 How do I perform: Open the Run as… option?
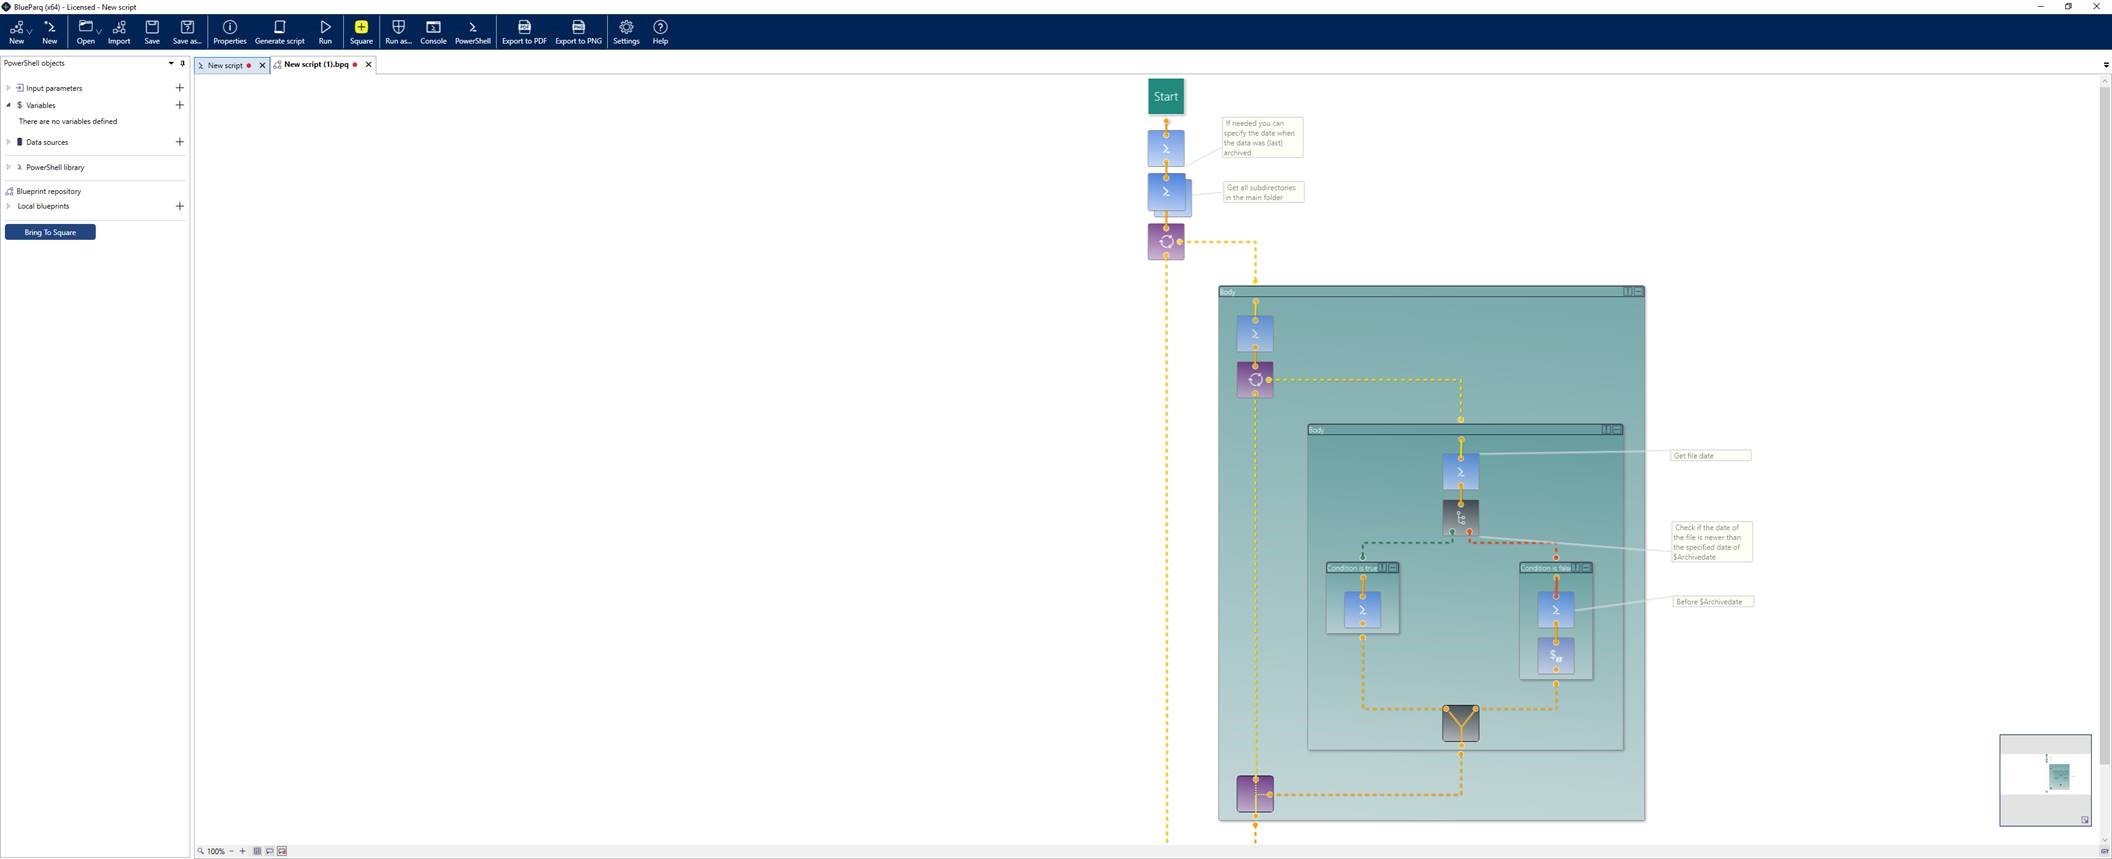(x=398, y=32)
